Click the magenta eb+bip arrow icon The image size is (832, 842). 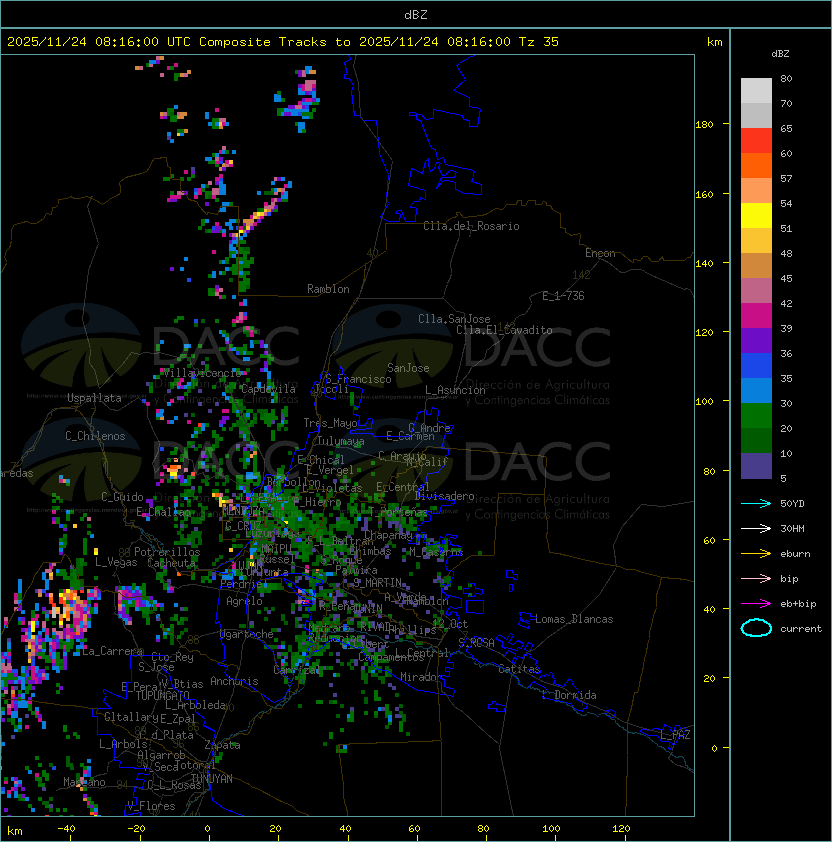tap(756, 604)
